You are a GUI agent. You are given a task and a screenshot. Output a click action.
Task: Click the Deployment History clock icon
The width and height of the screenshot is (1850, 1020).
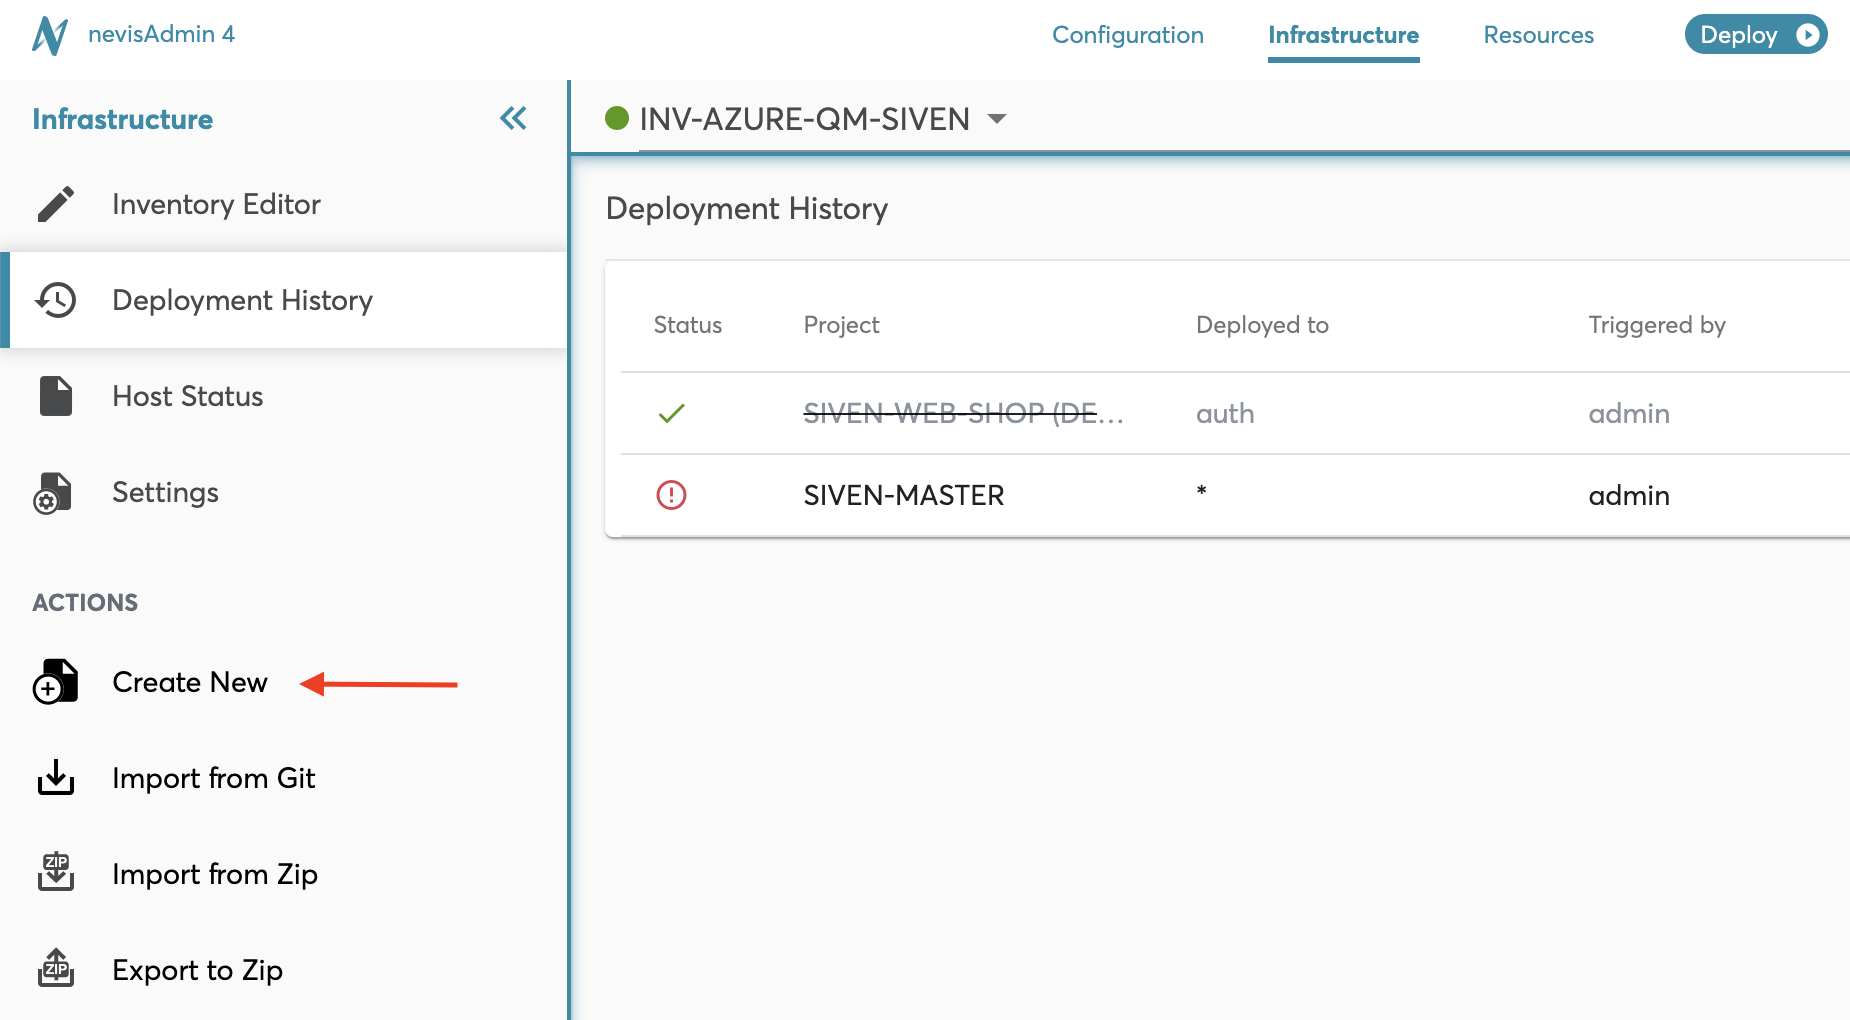pyautogui.click(x=56, y=300)
